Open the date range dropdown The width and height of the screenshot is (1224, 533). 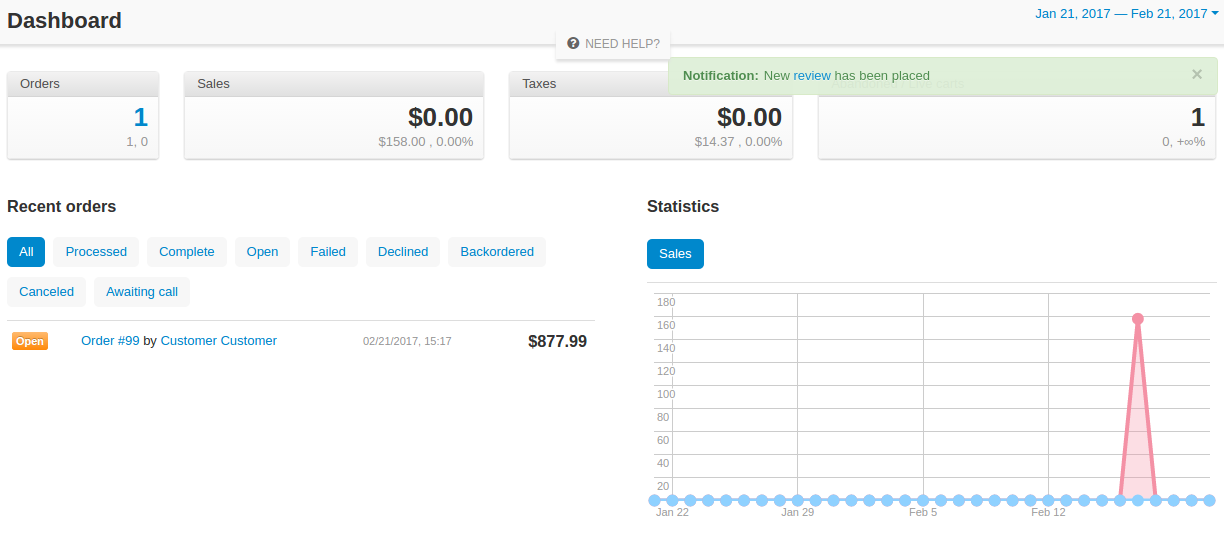tap(1126, 13)
